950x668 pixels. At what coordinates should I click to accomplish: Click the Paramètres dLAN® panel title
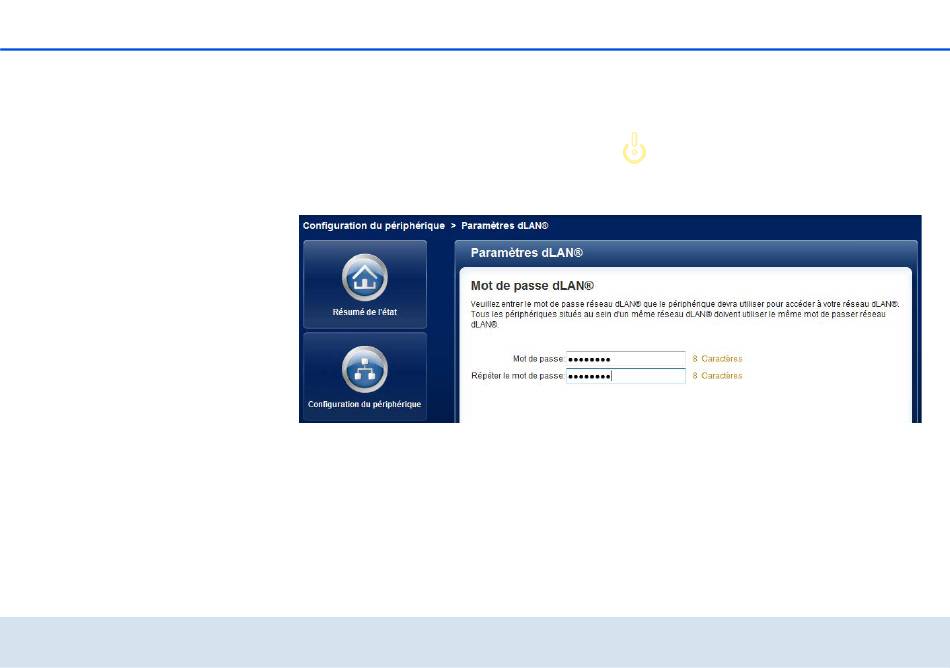coord(526,253)
